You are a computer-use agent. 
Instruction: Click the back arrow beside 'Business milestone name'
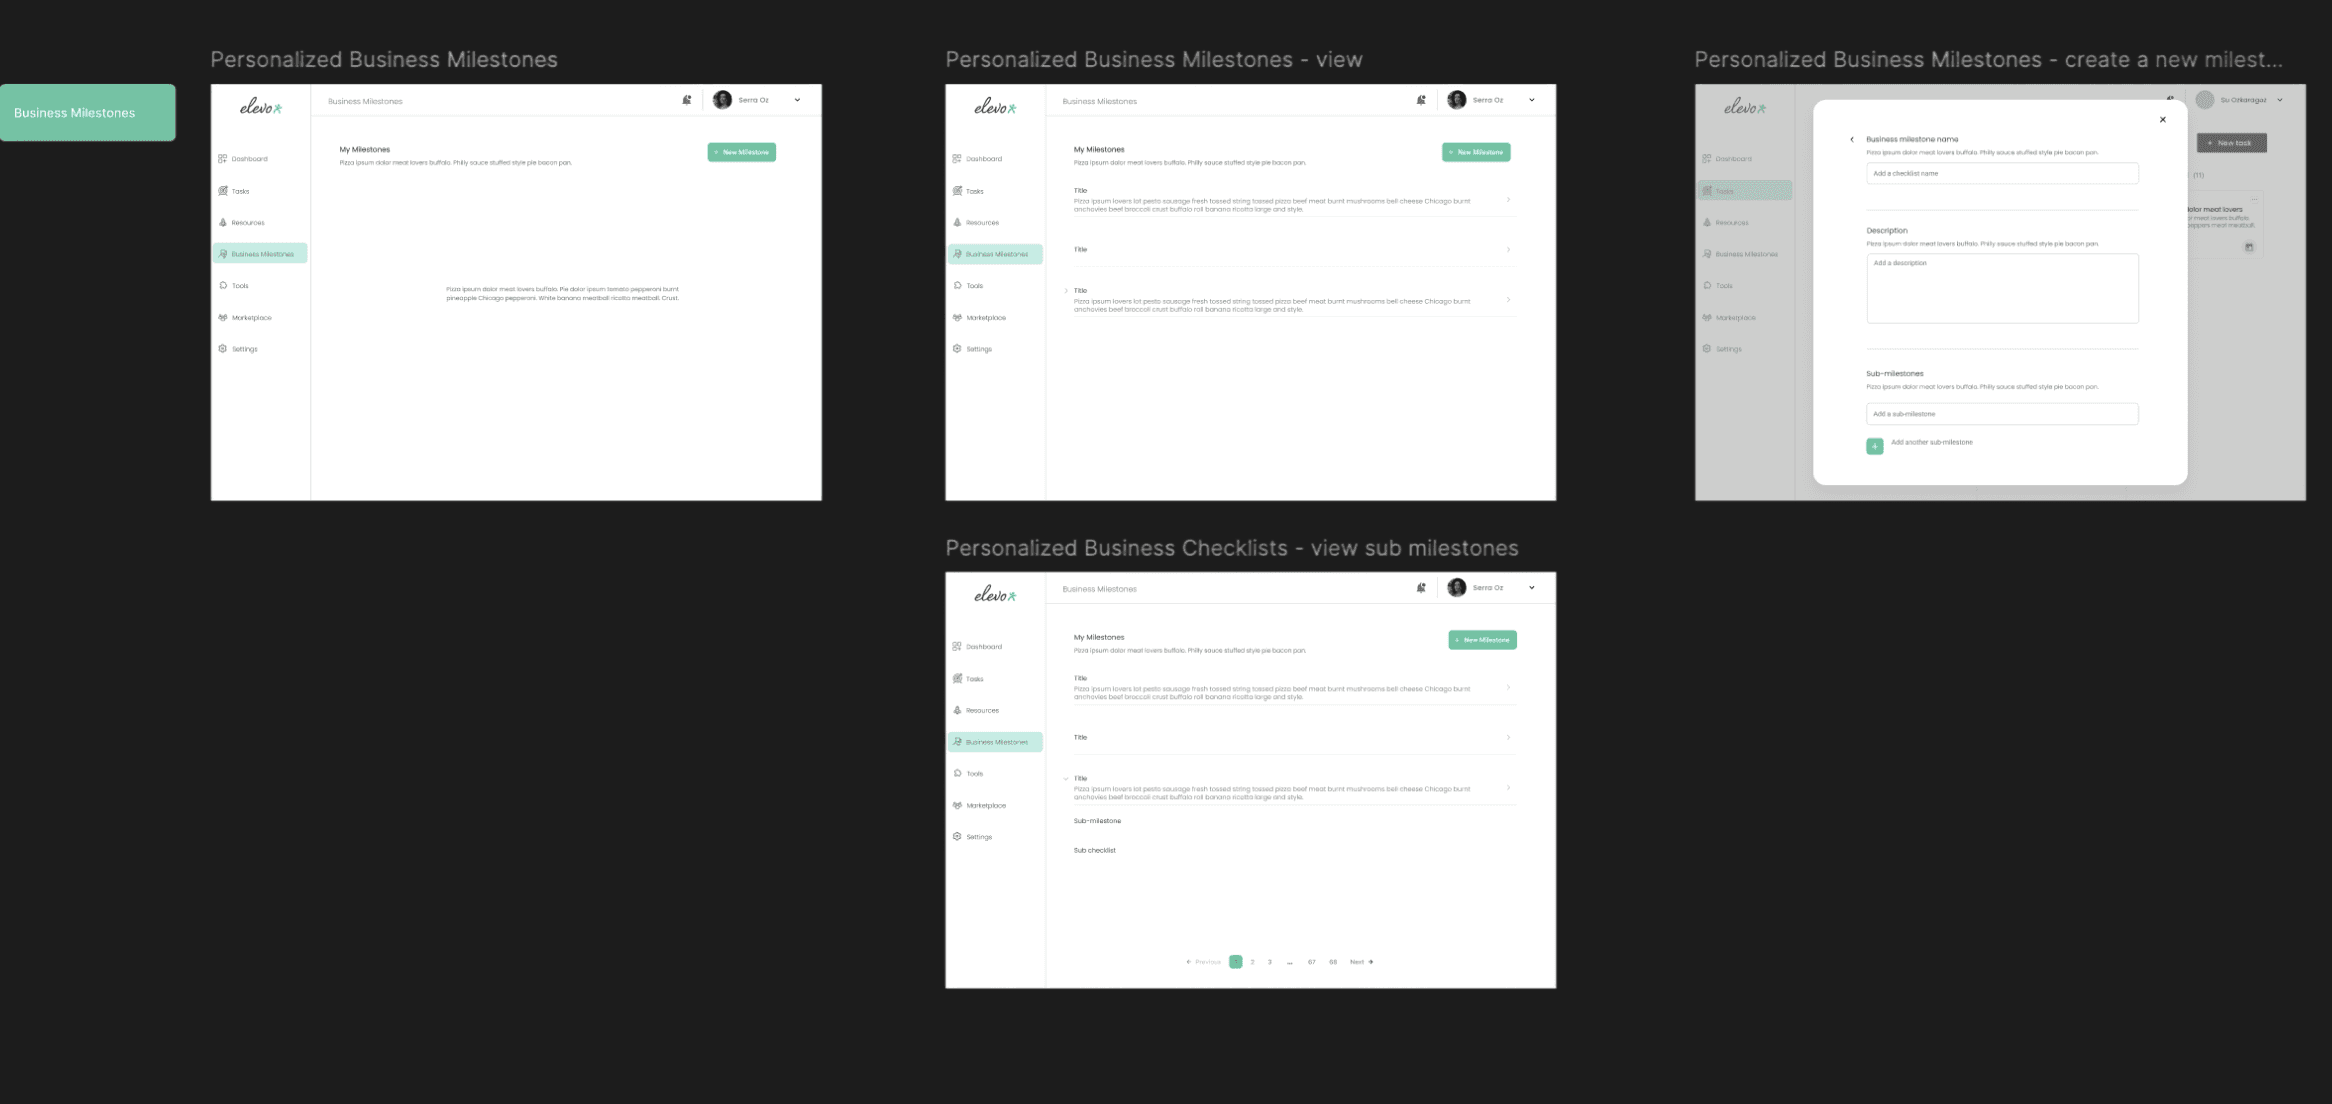1852,139
